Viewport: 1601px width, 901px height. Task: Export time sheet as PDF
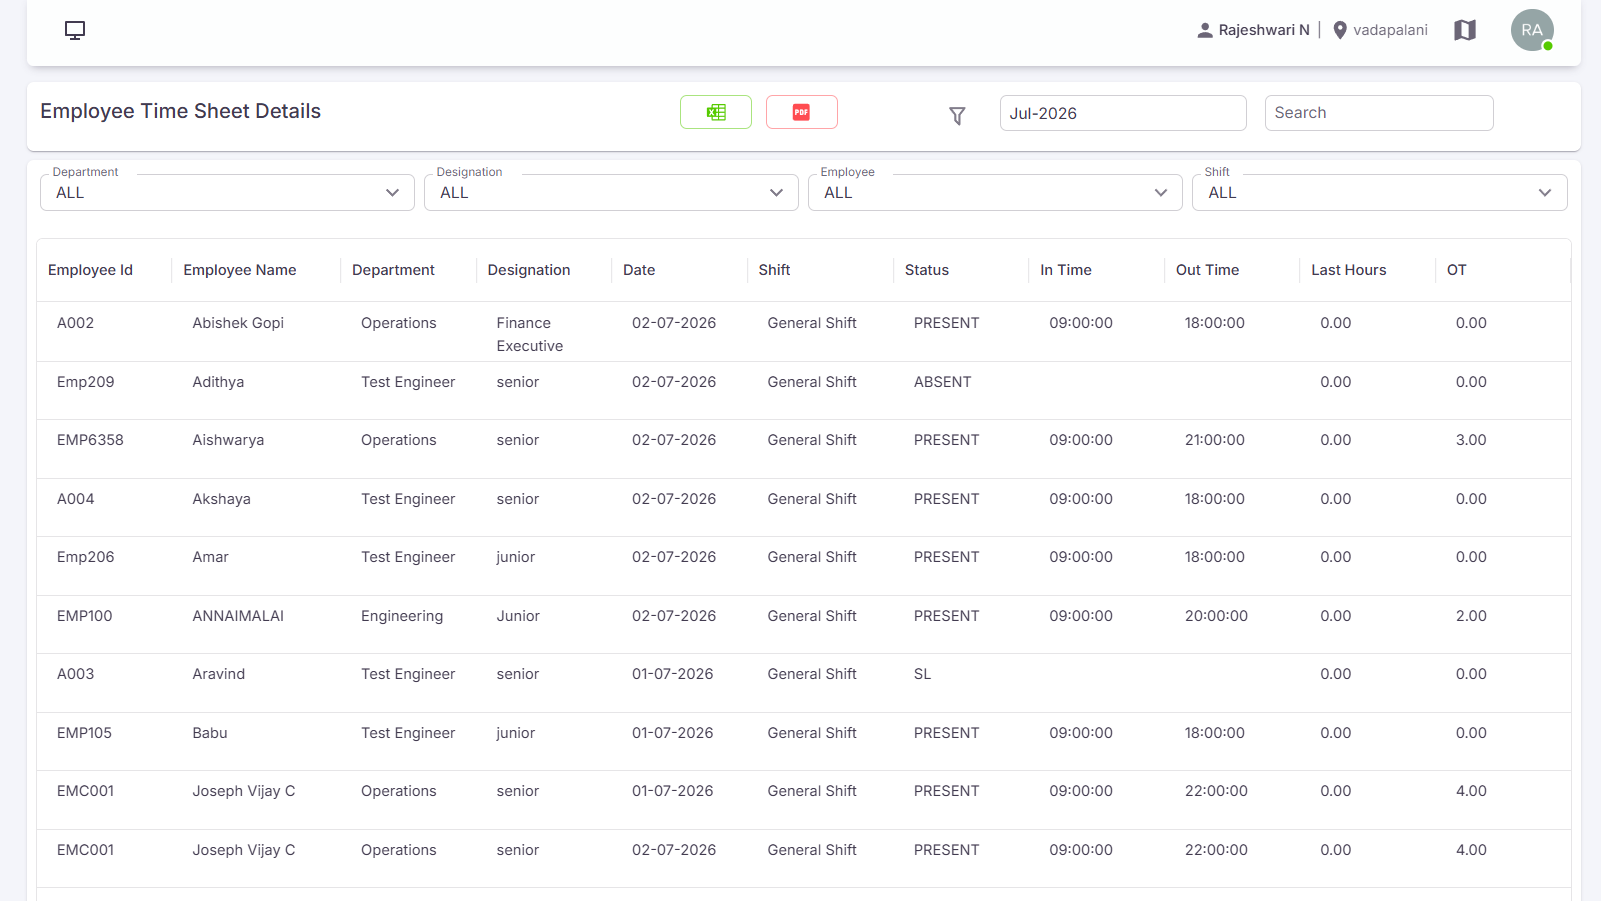click(x=802, y=112)
